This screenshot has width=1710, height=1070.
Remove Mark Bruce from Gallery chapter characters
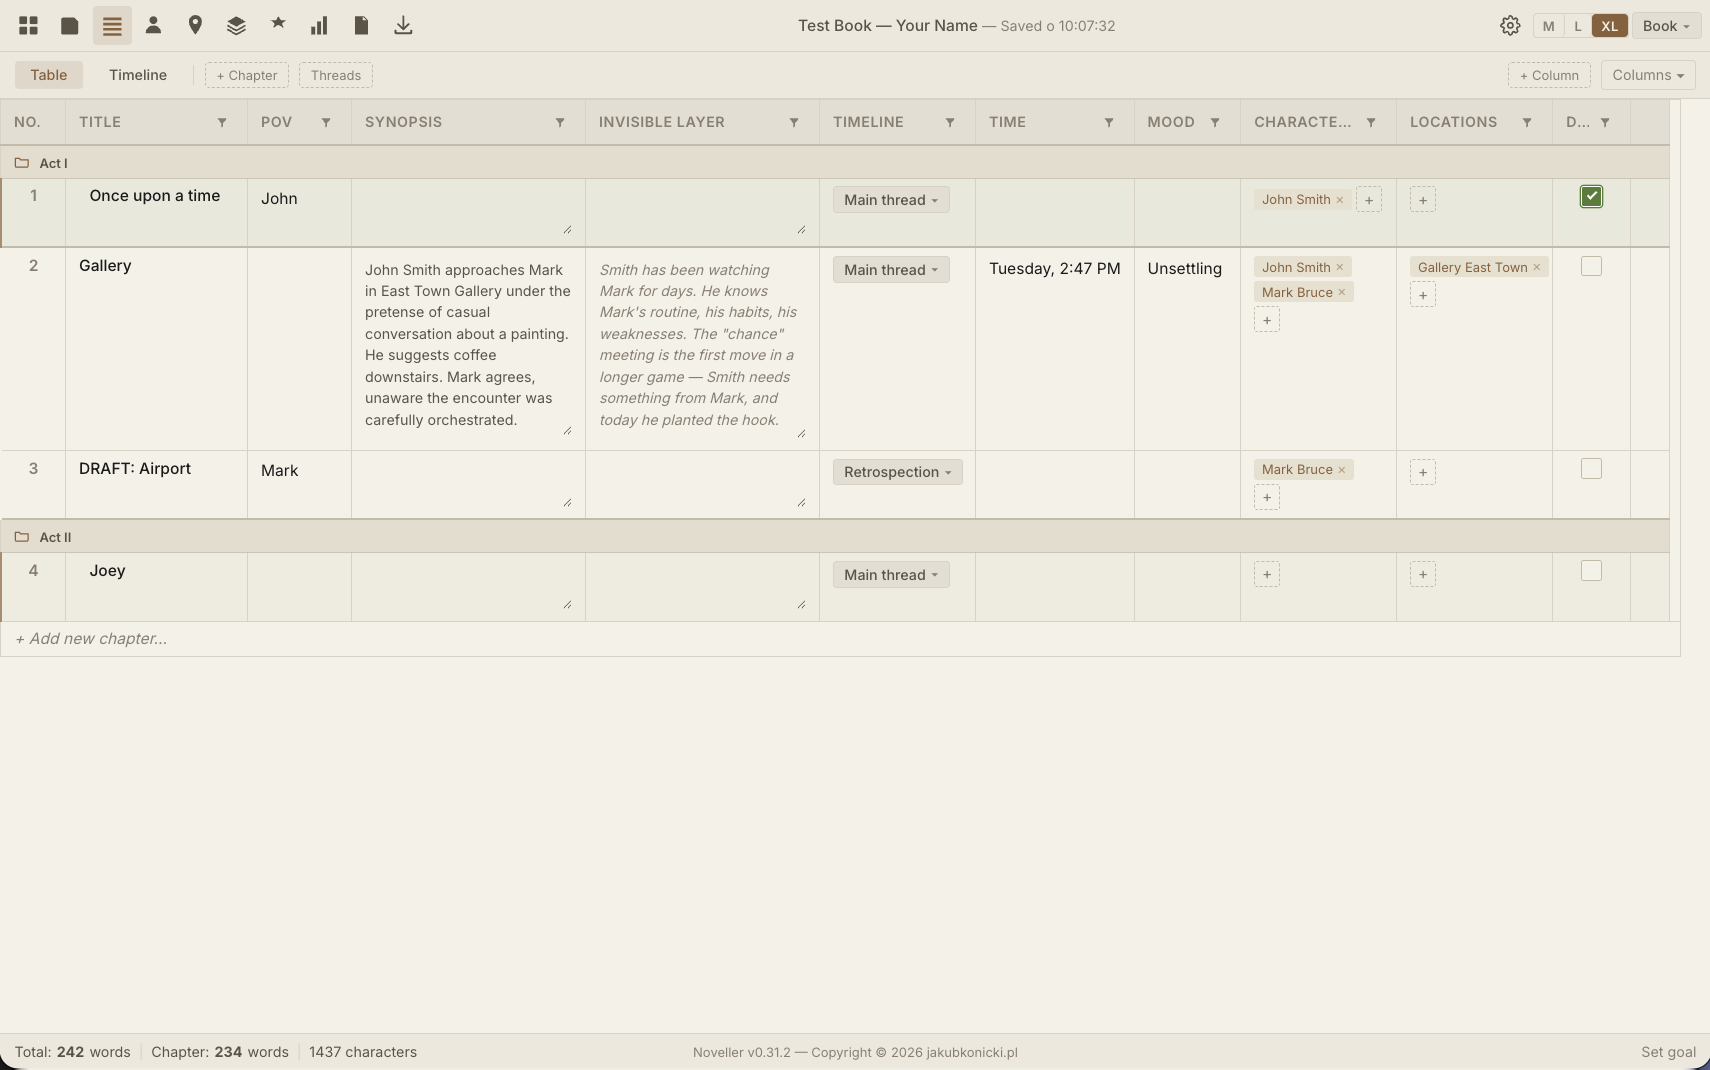tap(1342, 293)
